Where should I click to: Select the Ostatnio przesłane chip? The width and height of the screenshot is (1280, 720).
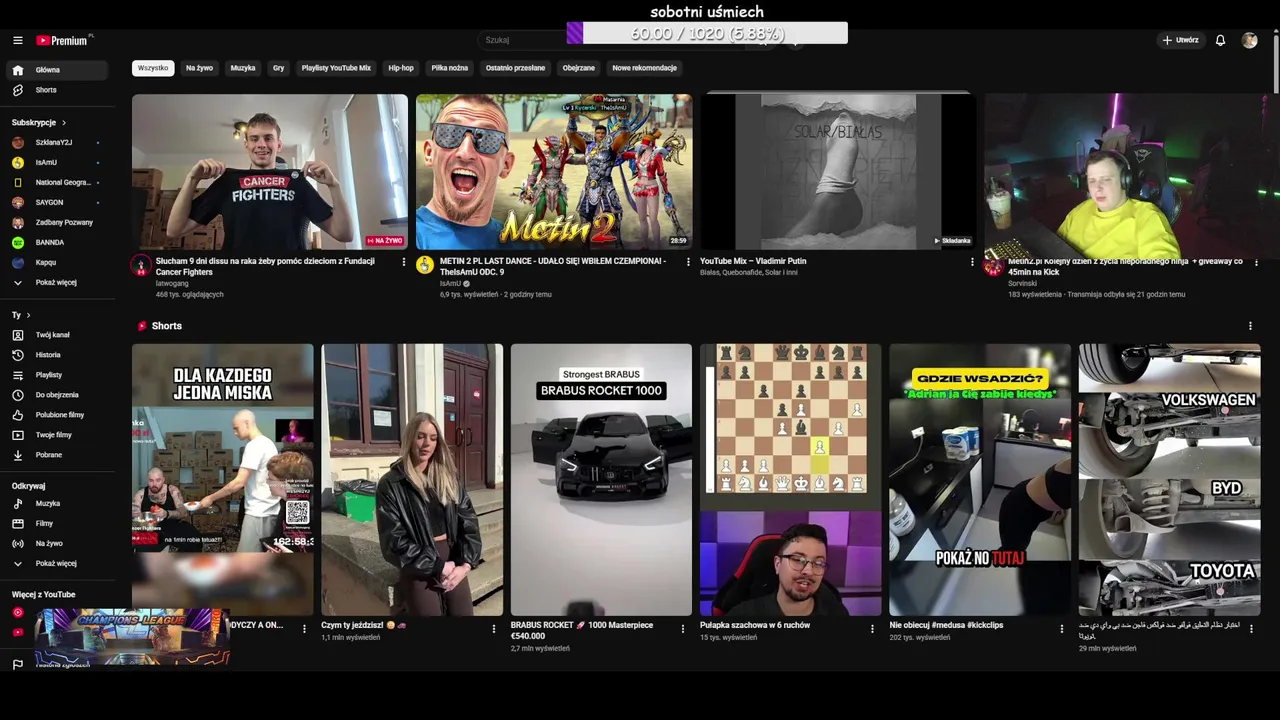pos(515,68)
